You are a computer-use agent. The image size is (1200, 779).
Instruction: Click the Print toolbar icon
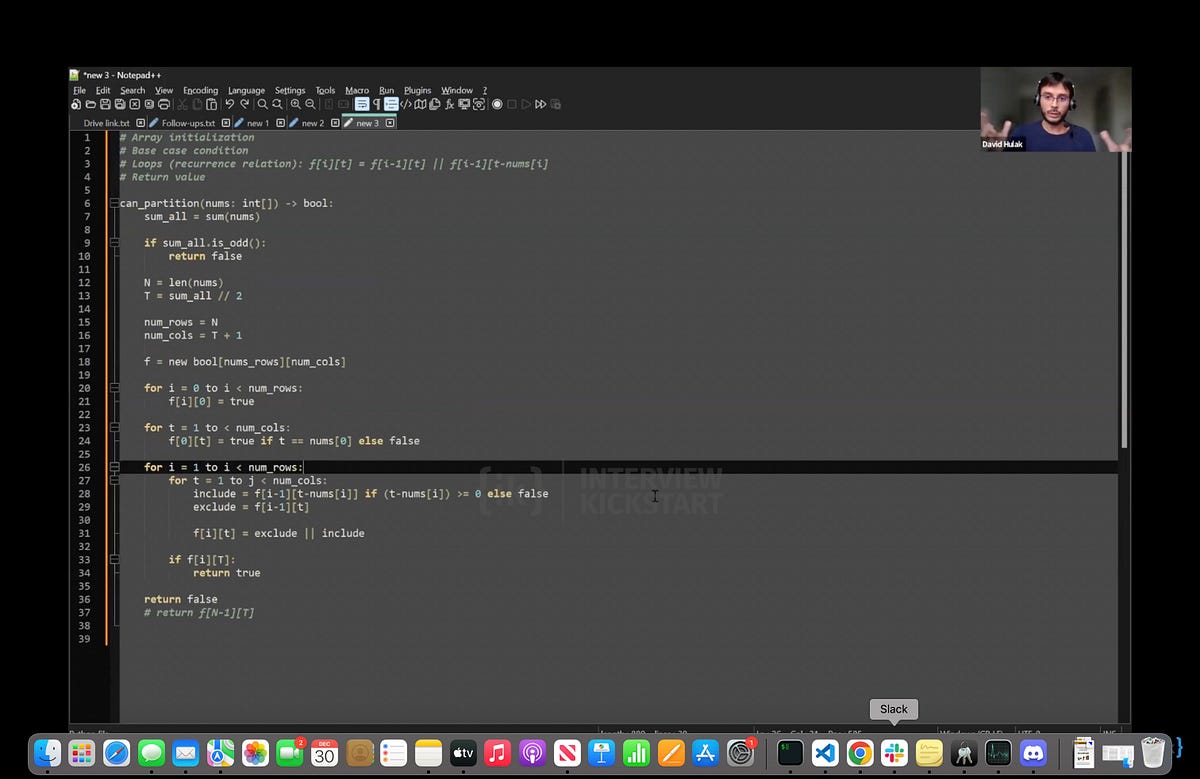click(163, 103)
